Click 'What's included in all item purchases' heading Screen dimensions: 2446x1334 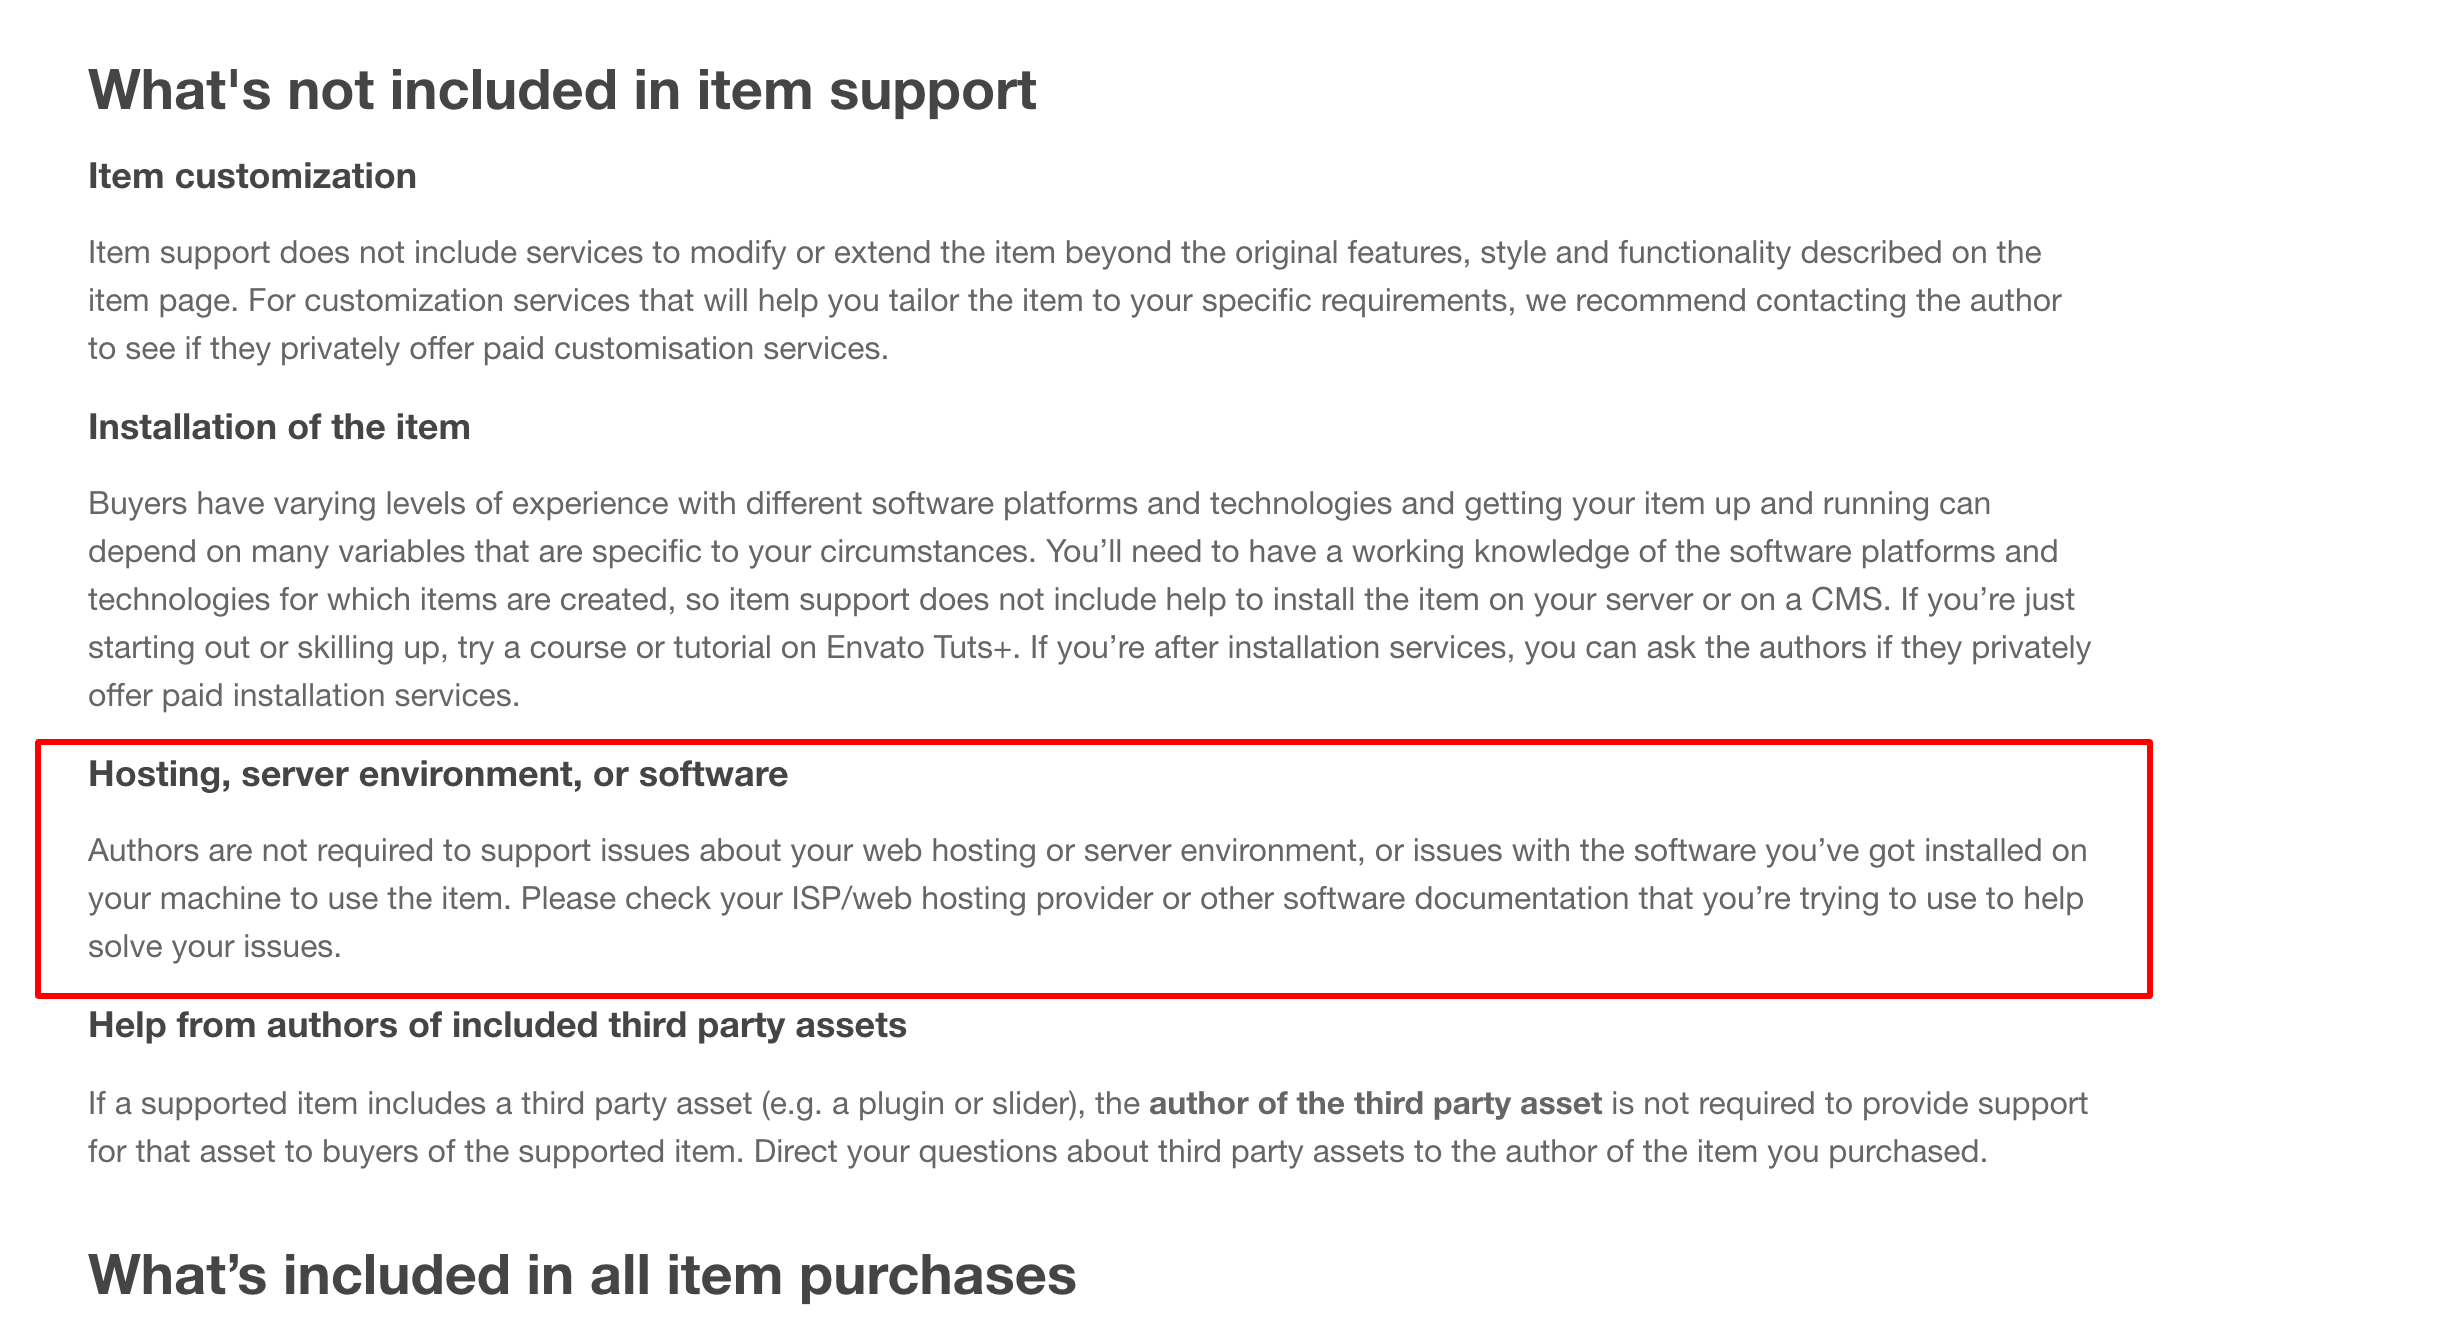click(582, 1275)
